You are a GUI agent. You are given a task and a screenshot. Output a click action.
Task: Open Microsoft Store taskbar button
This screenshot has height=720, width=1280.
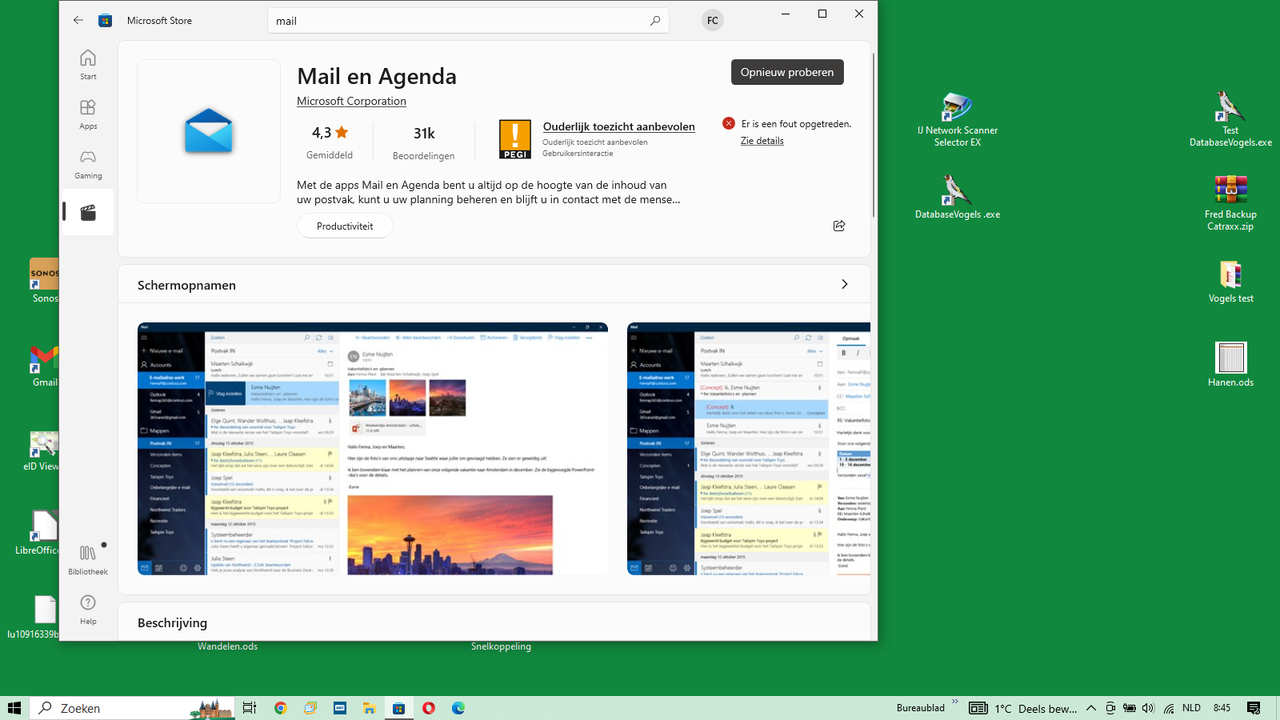click(x=398, y=708)
